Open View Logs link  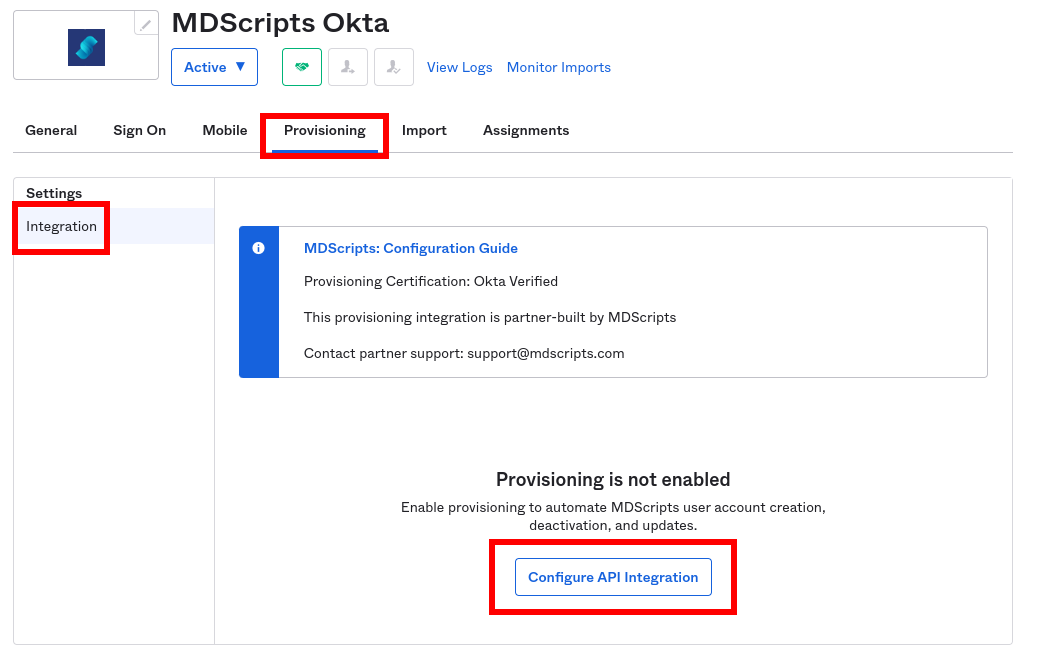point(459,68)
